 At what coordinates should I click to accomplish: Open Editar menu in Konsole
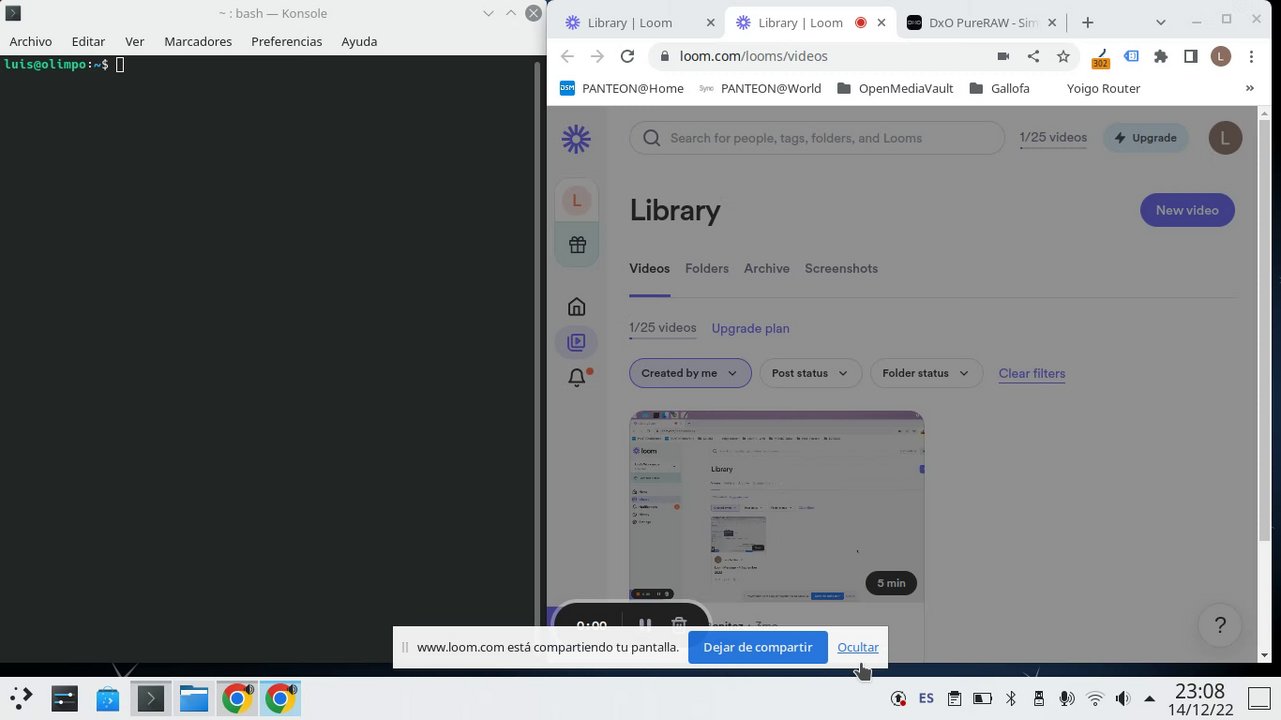point(88,41)
